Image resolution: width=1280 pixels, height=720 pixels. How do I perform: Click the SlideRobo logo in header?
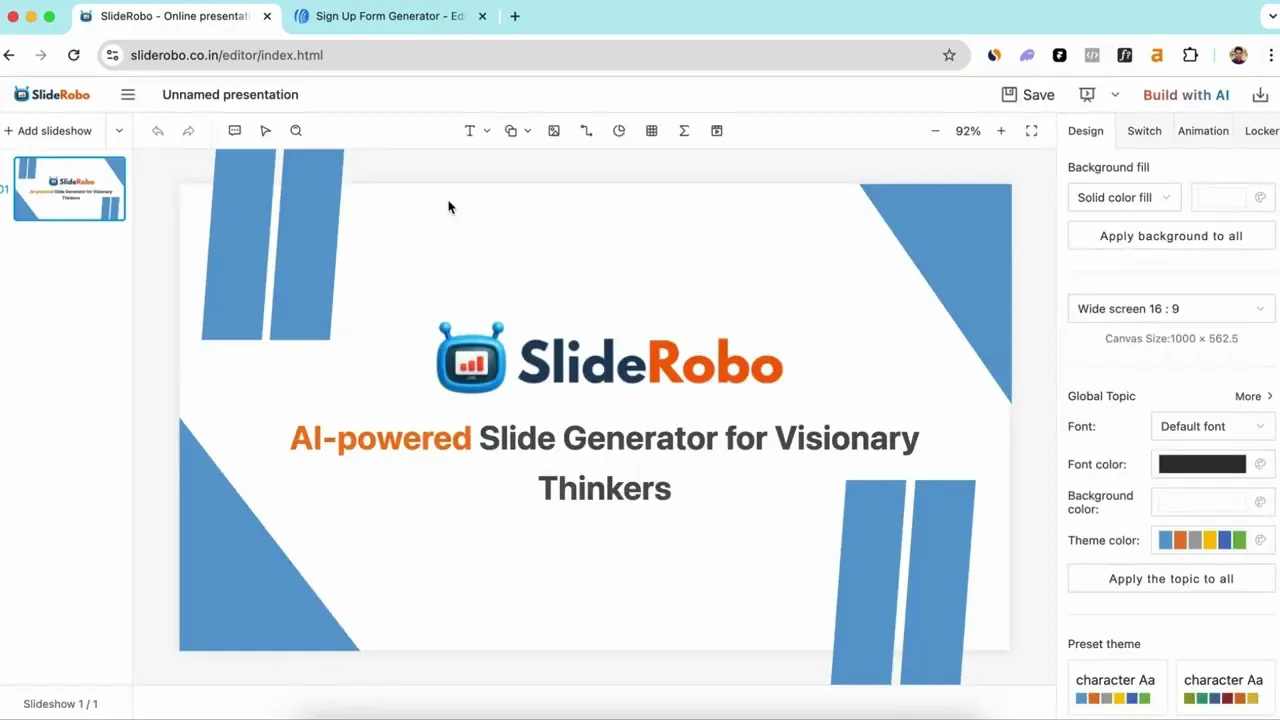[x=52, y=94]
